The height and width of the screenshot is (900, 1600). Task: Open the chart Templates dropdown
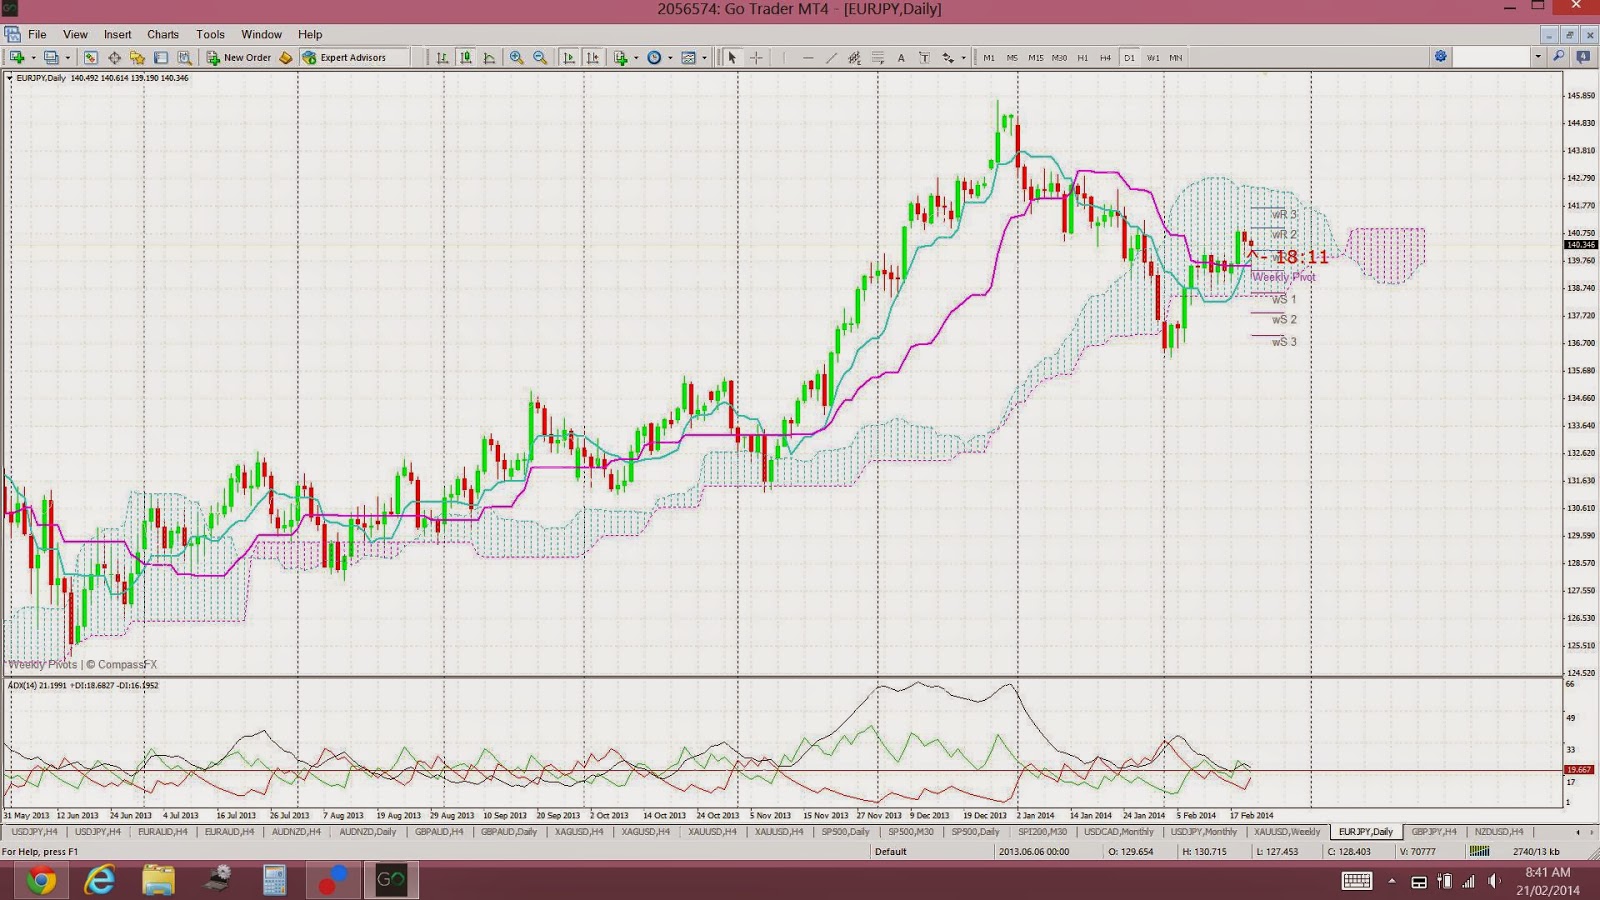pyautogui.click(x=705, y=57)
